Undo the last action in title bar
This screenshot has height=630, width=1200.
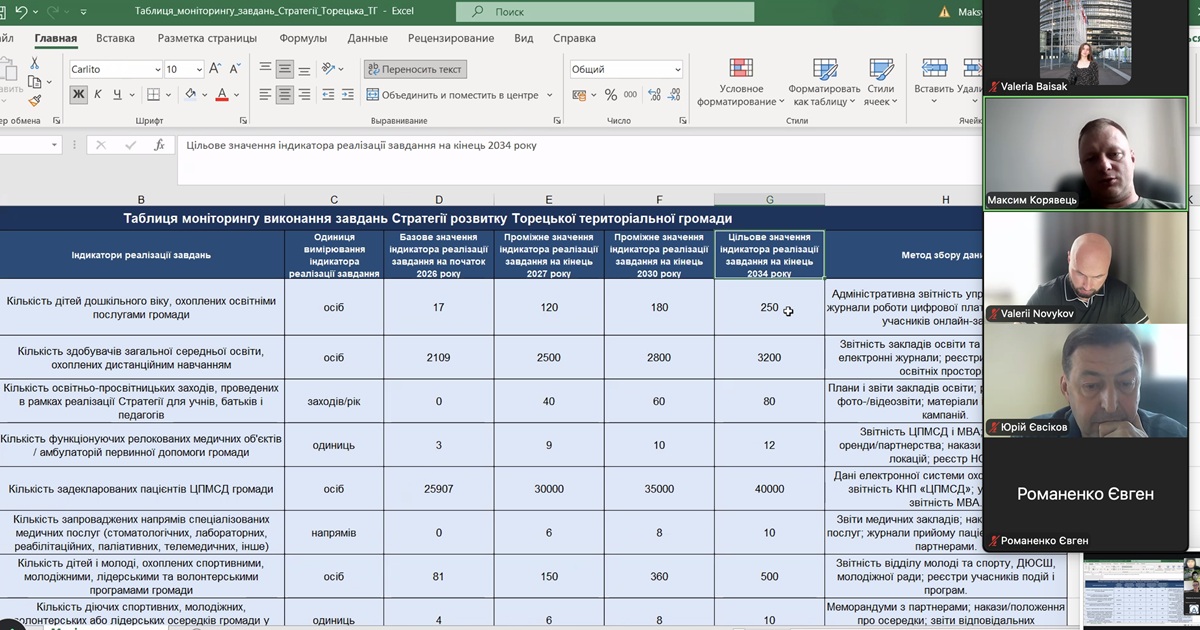(21, 12)
